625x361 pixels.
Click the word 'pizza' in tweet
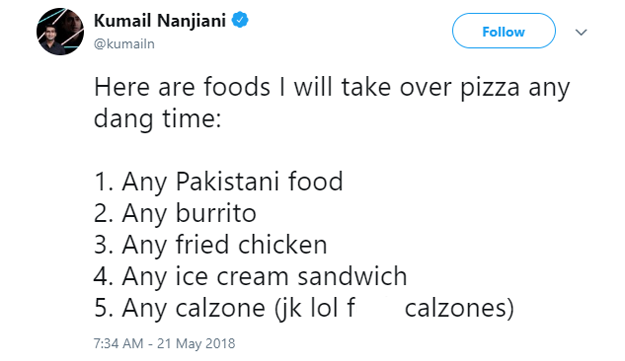(490, 88)
